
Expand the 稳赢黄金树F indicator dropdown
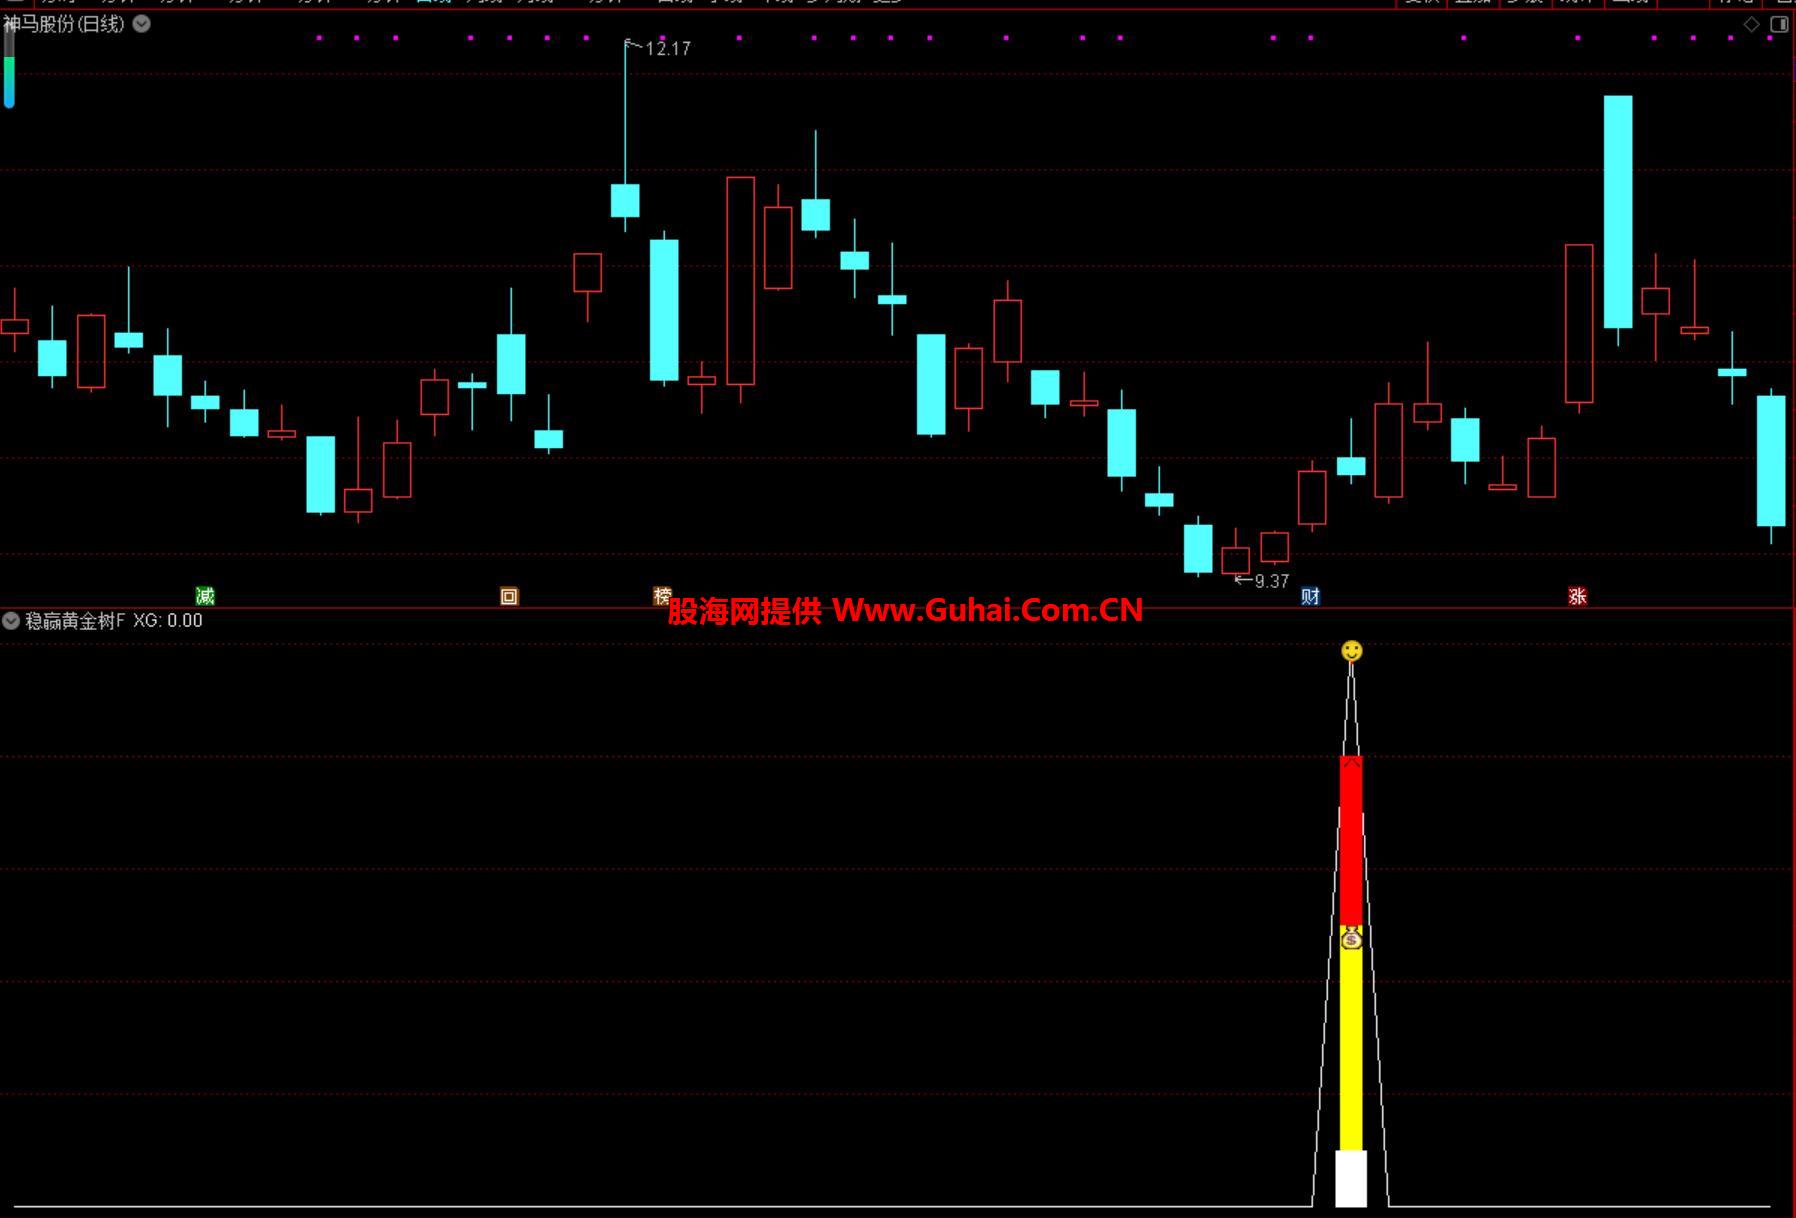pos(11,621)
